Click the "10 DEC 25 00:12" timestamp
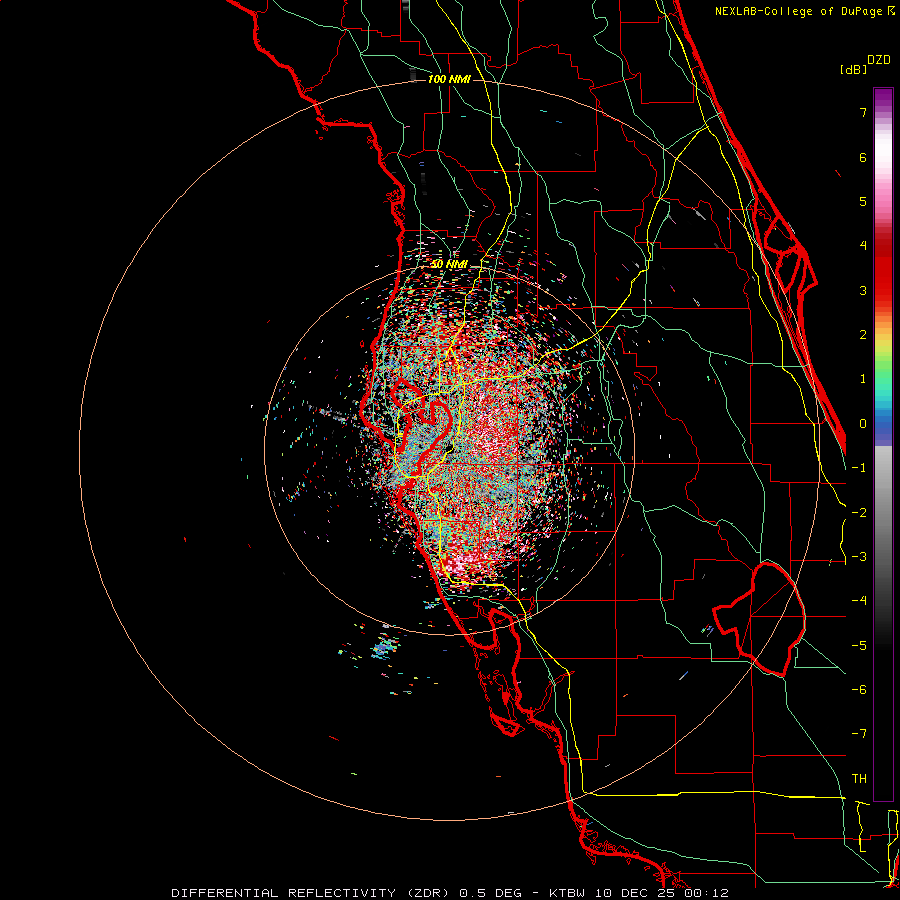Image resolution: width=900 pixels, height=900 pixels. [x=662, y=893]
